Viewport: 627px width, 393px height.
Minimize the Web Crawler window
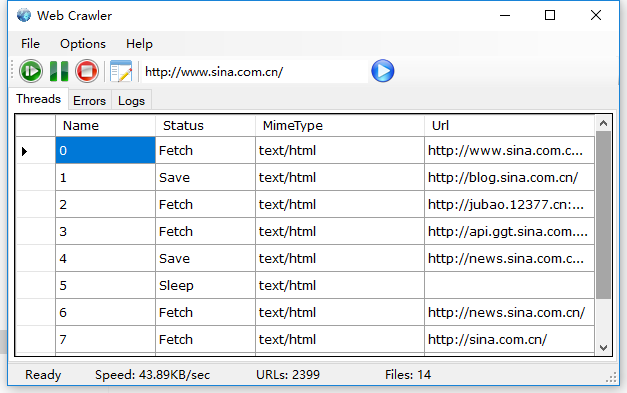pyautogui.click(x=505, y=15)
